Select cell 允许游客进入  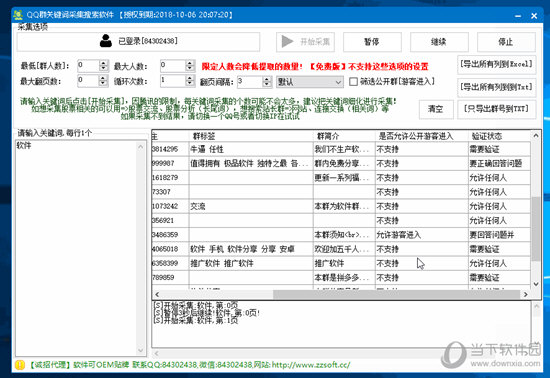coord(422,235)
